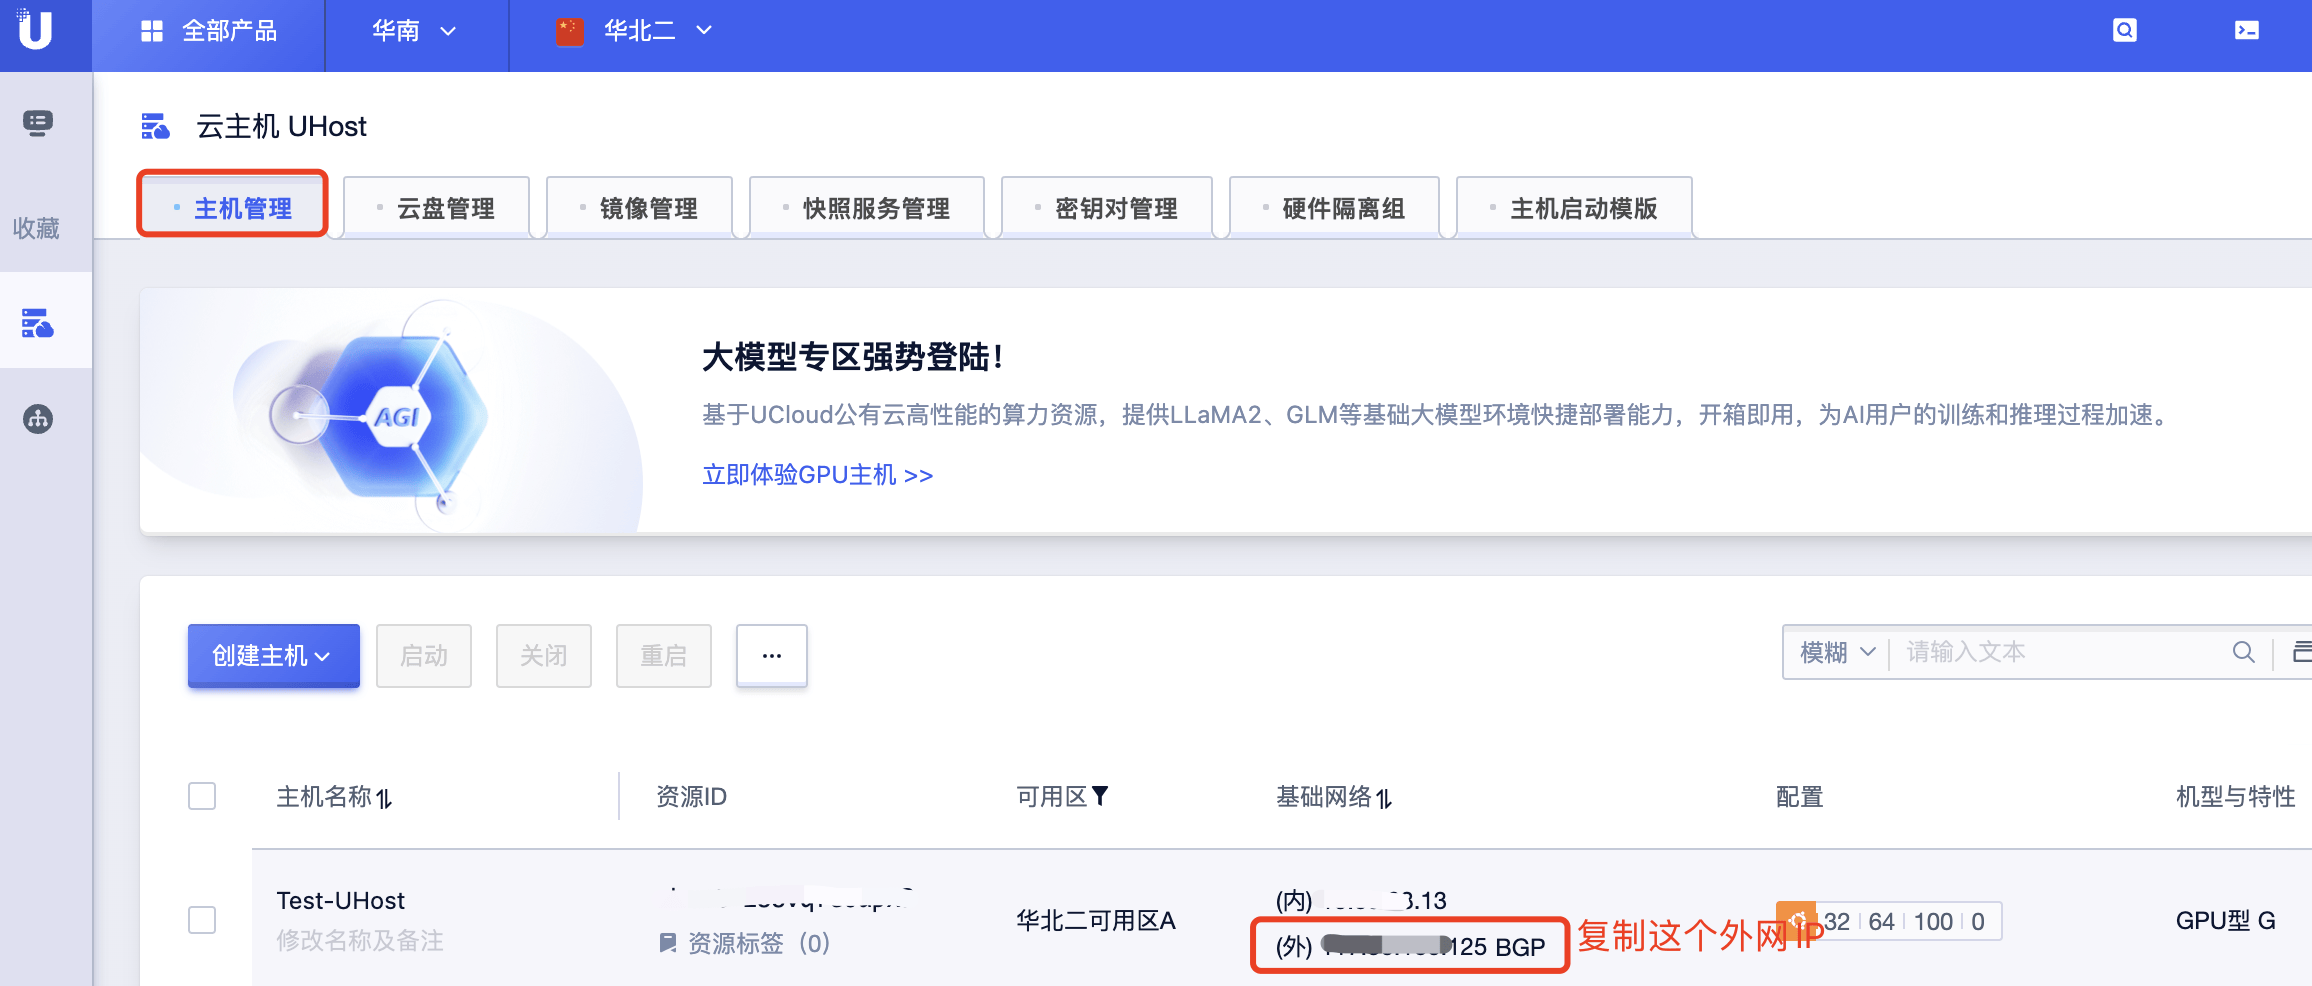Click 修改名称及备注 under Test-UHost
The height and width of the screenshot is (986, 2312).
tap(360, 941)
